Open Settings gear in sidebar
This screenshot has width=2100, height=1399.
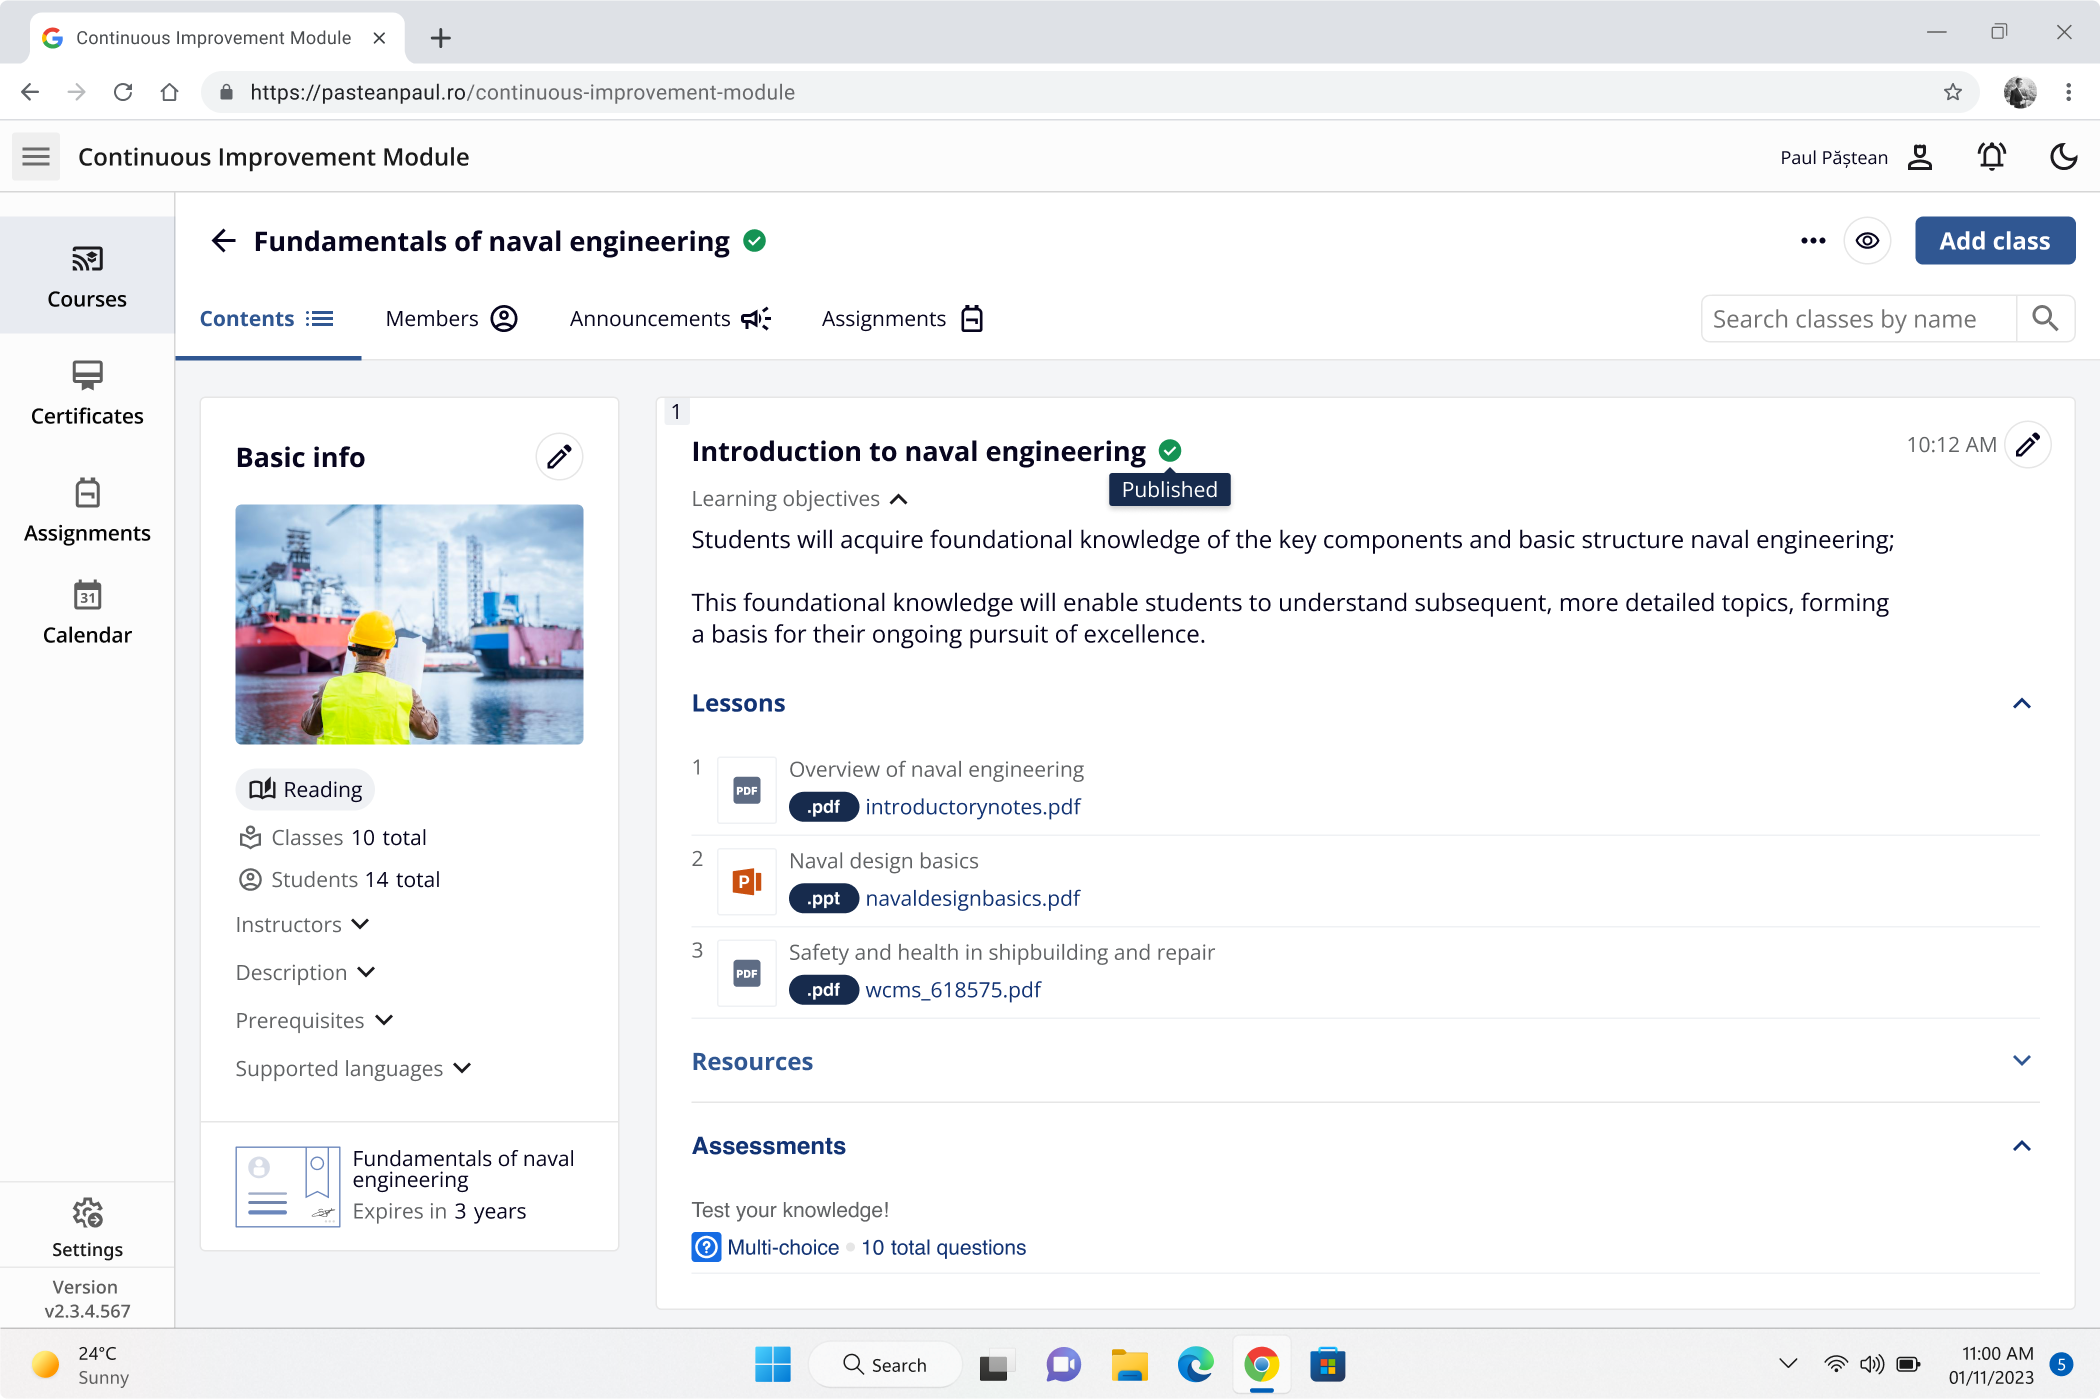click(87, 1226)
